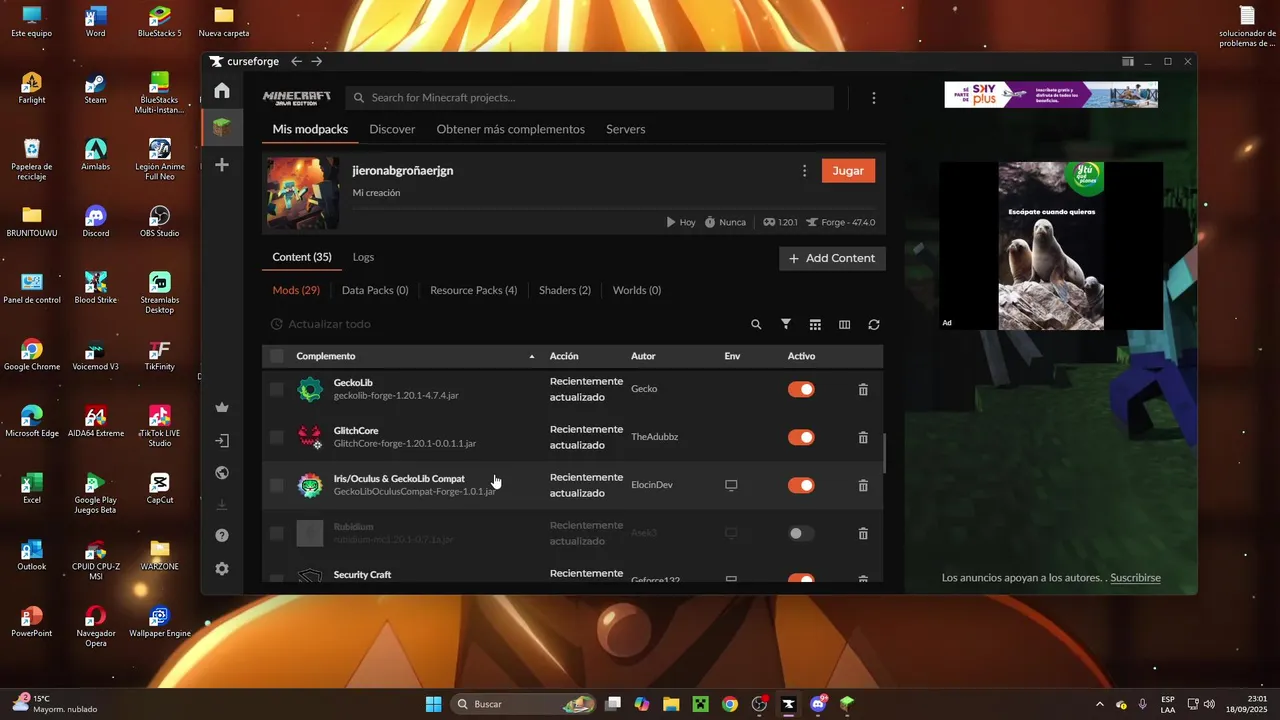
Task: Delete the Rubidium mod with trash icon
Action: [x=863, y=534]
